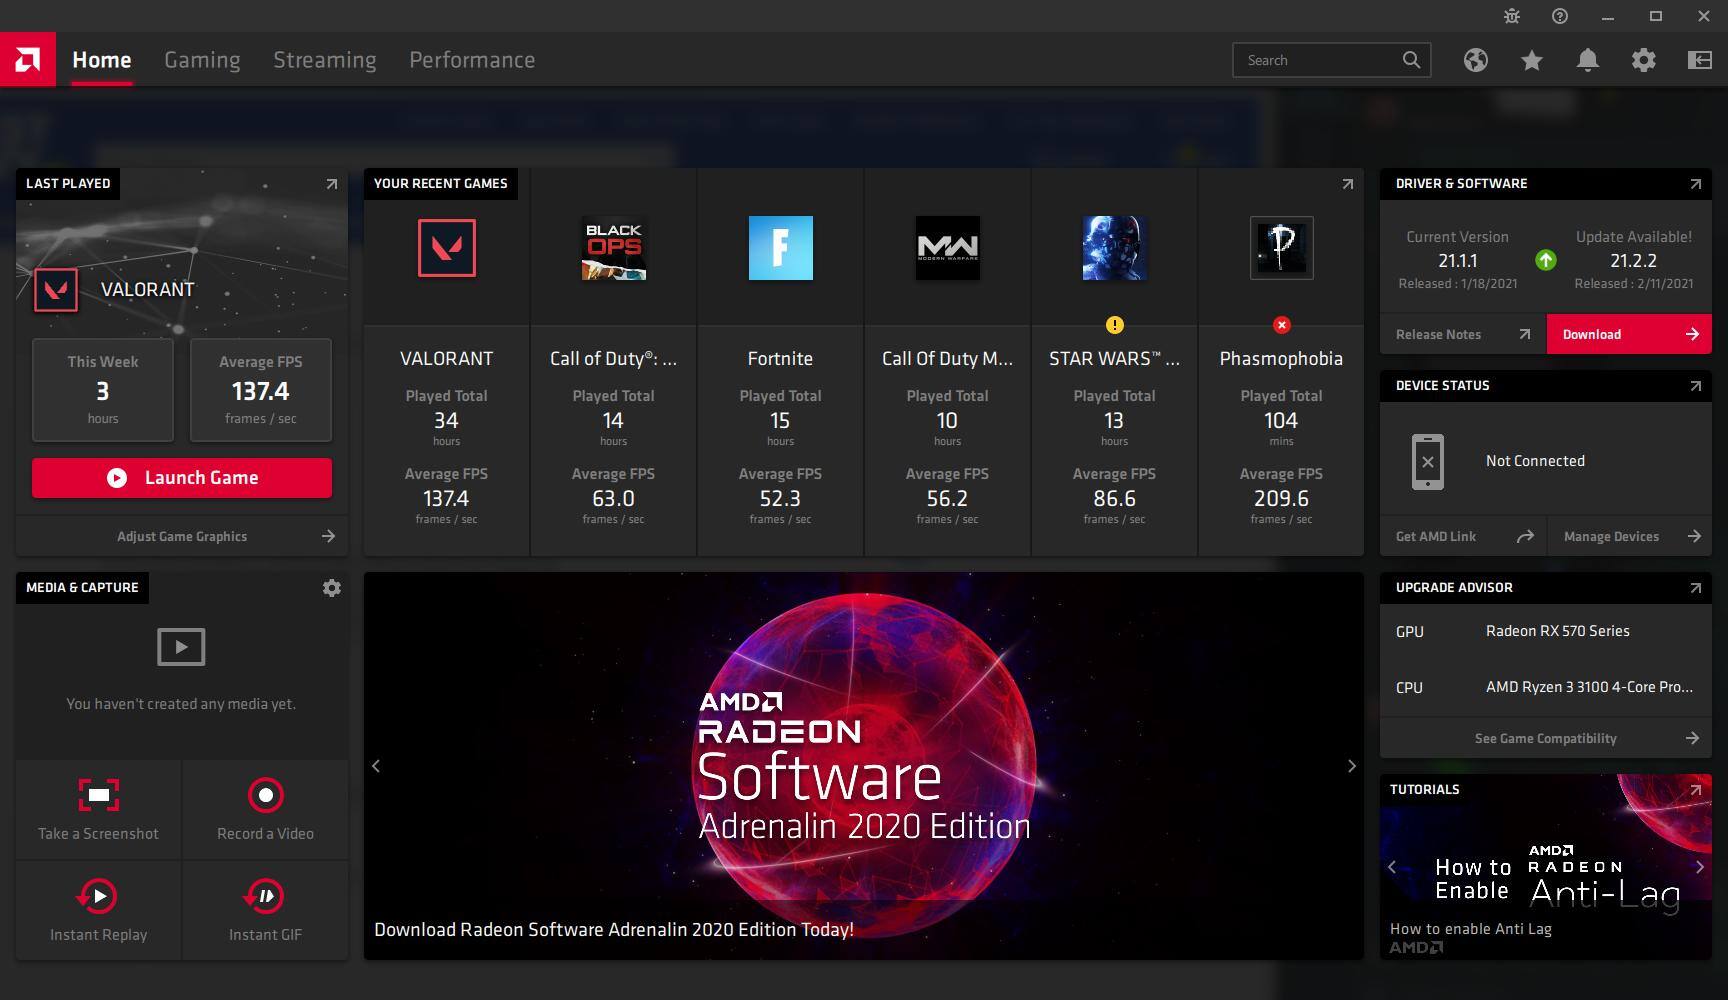This screenshot has width=1728, height=1000.
Task: Start Record a Video capture
Action: pyautogui.click(x=265, y=796)
